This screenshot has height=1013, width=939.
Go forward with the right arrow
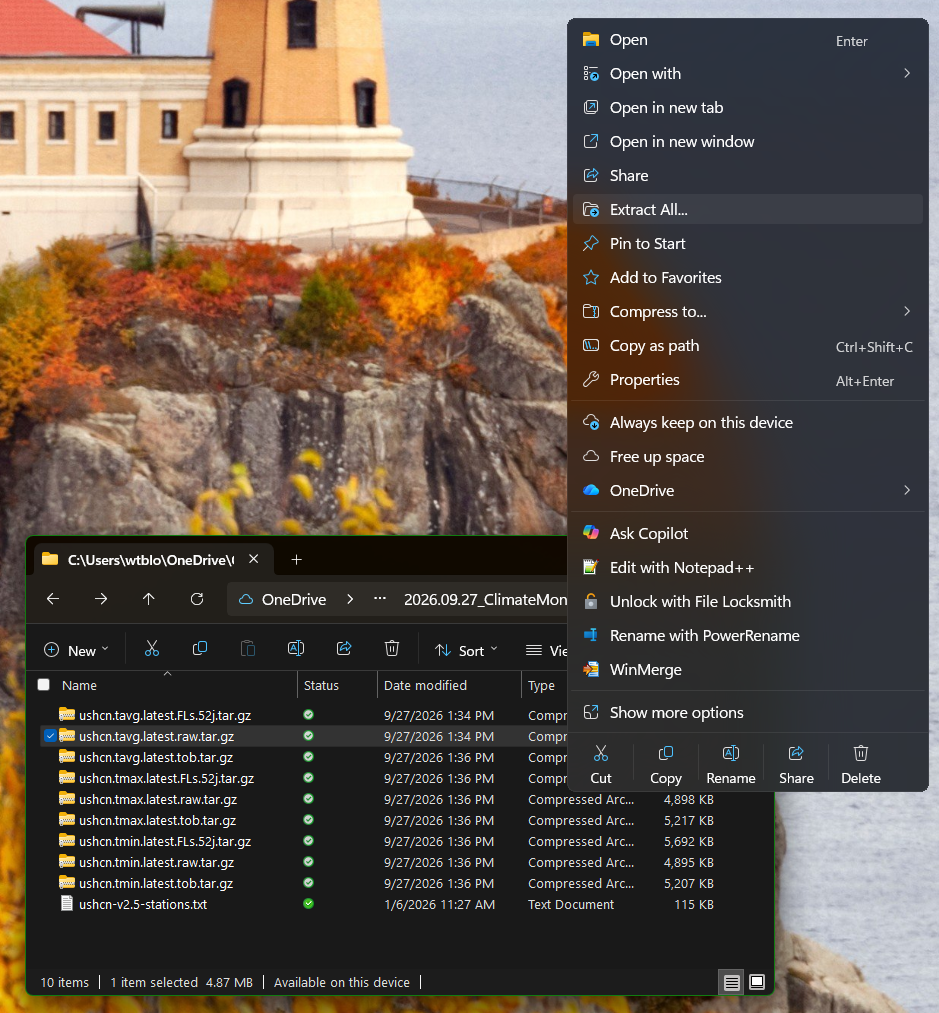(101, 600)
